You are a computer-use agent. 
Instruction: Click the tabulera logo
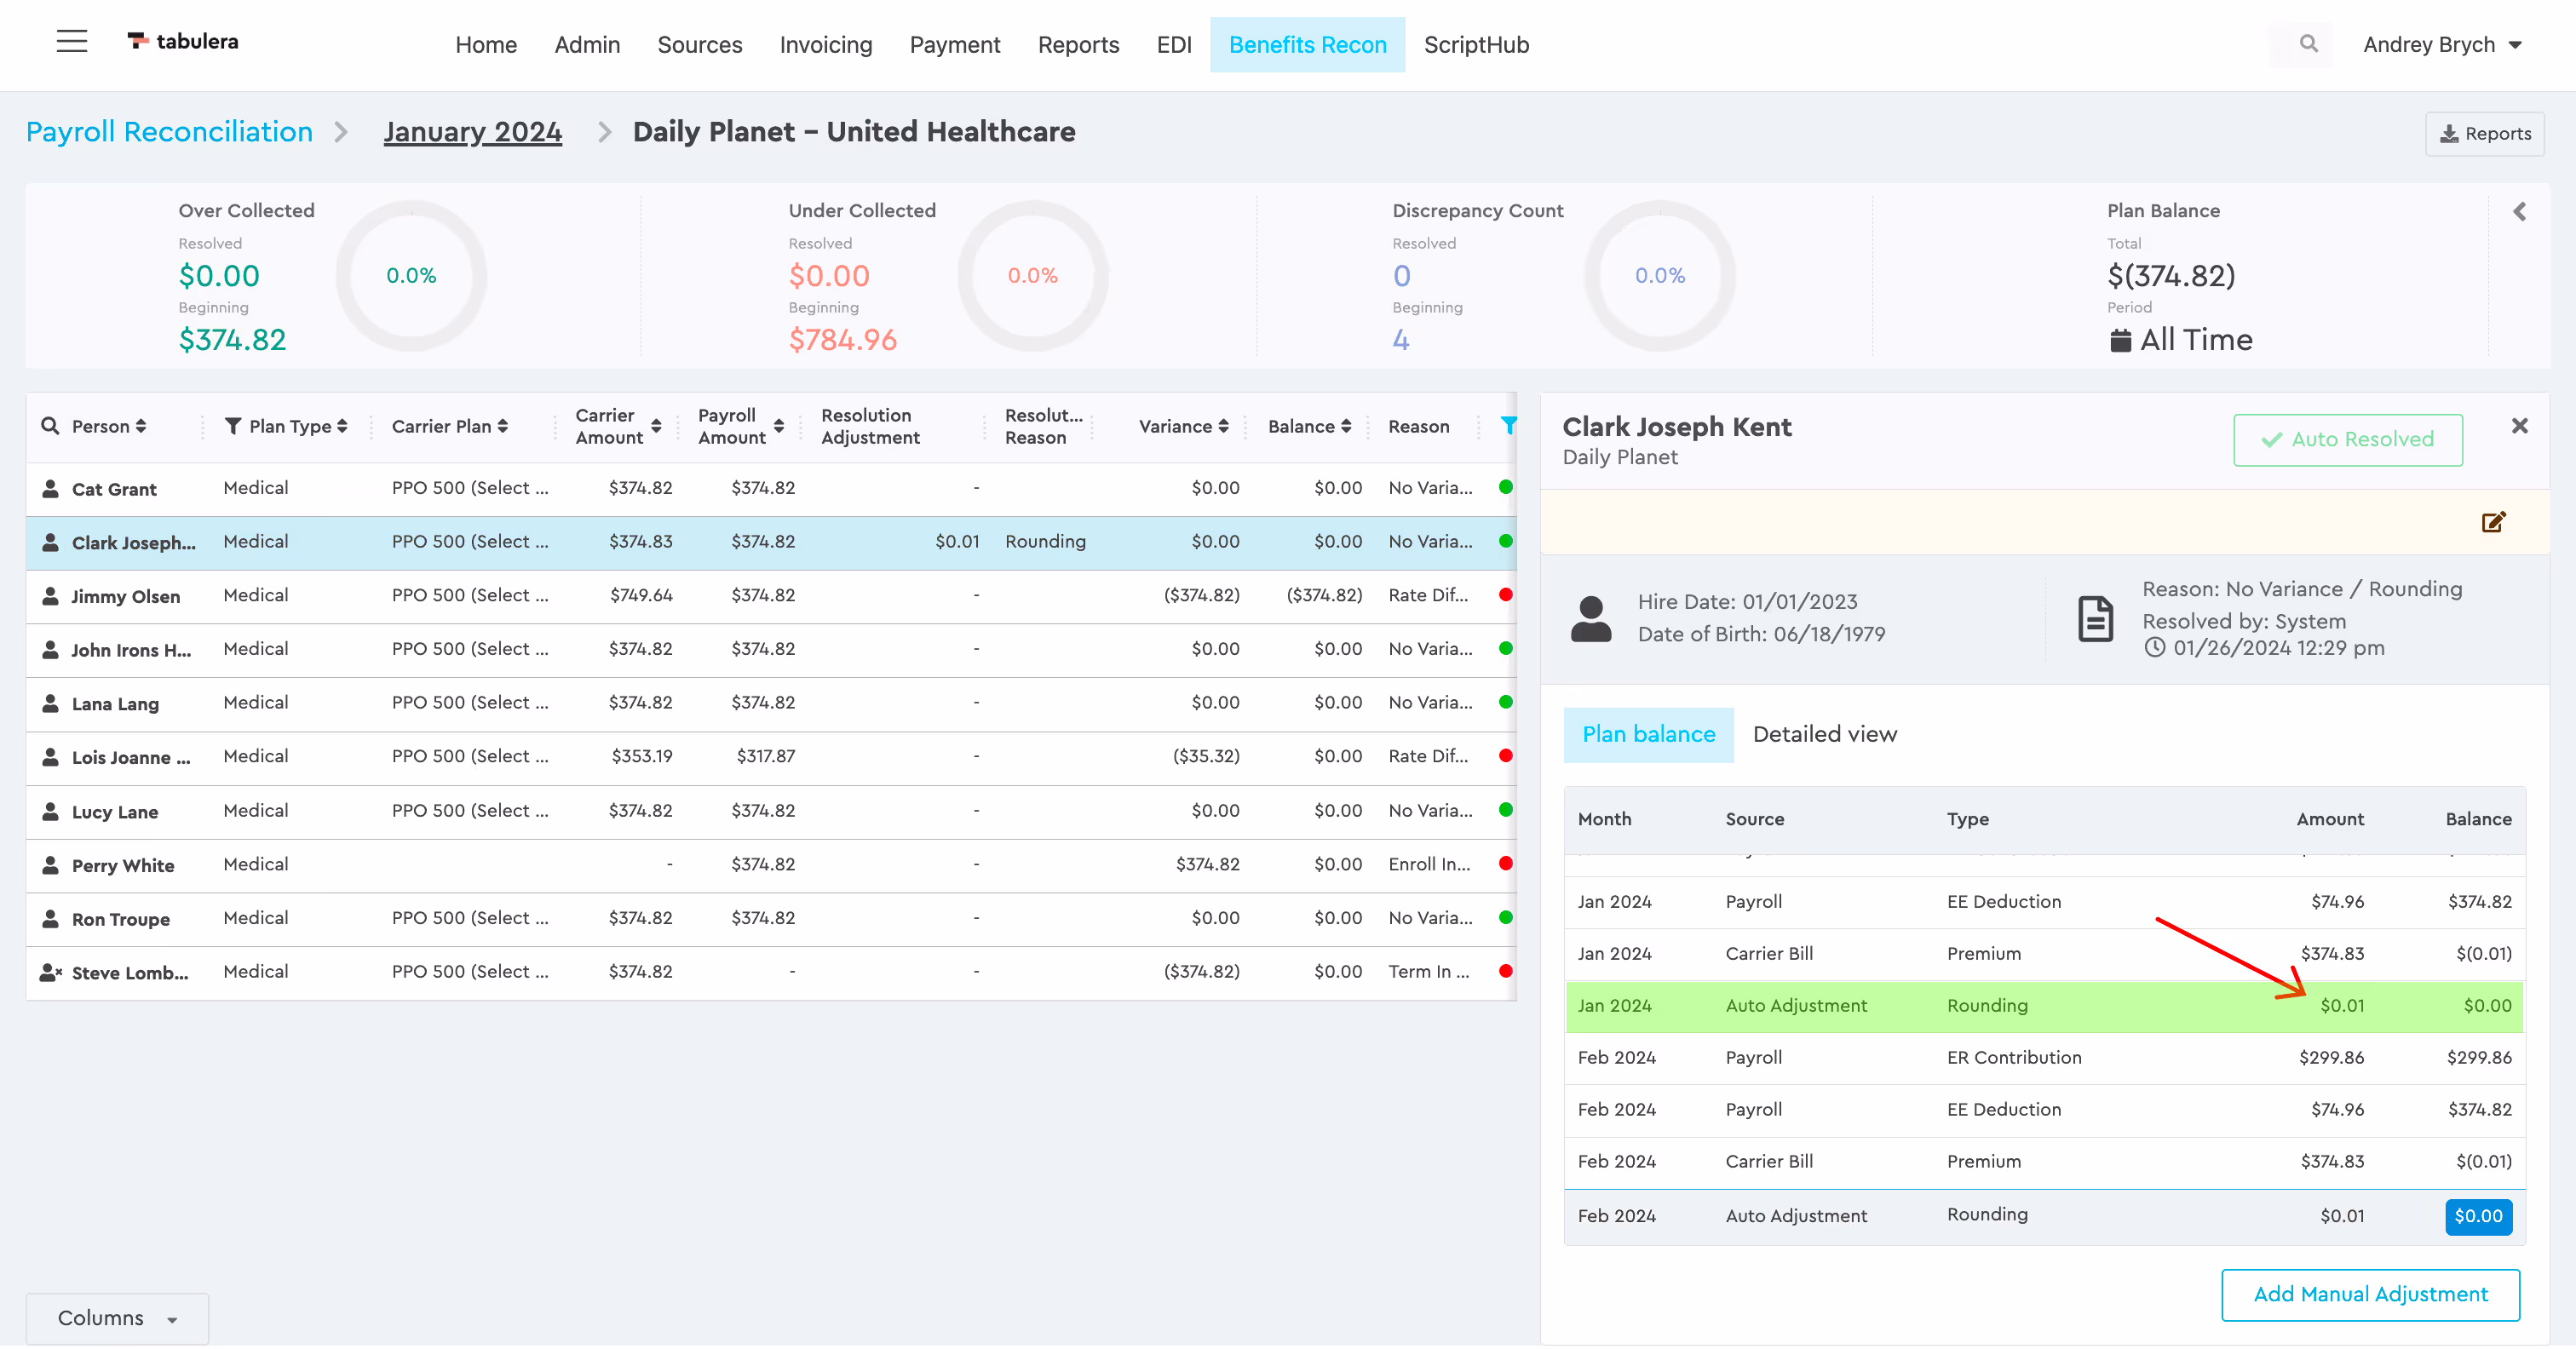tap(183, 41)
